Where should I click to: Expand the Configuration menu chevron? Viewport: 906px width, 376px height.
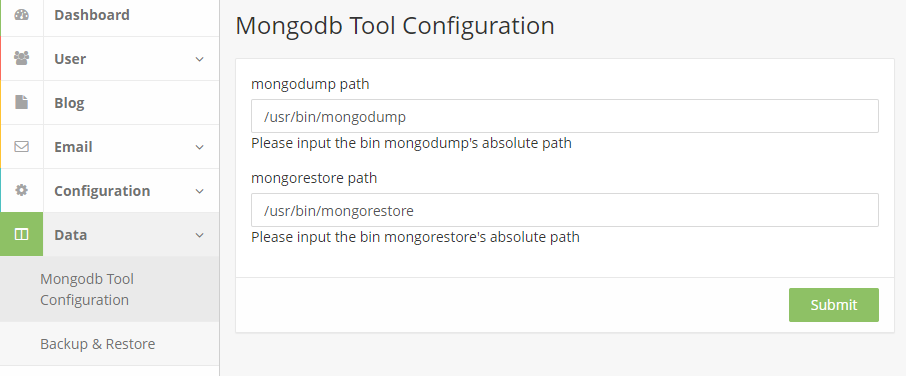click(199, 191)
